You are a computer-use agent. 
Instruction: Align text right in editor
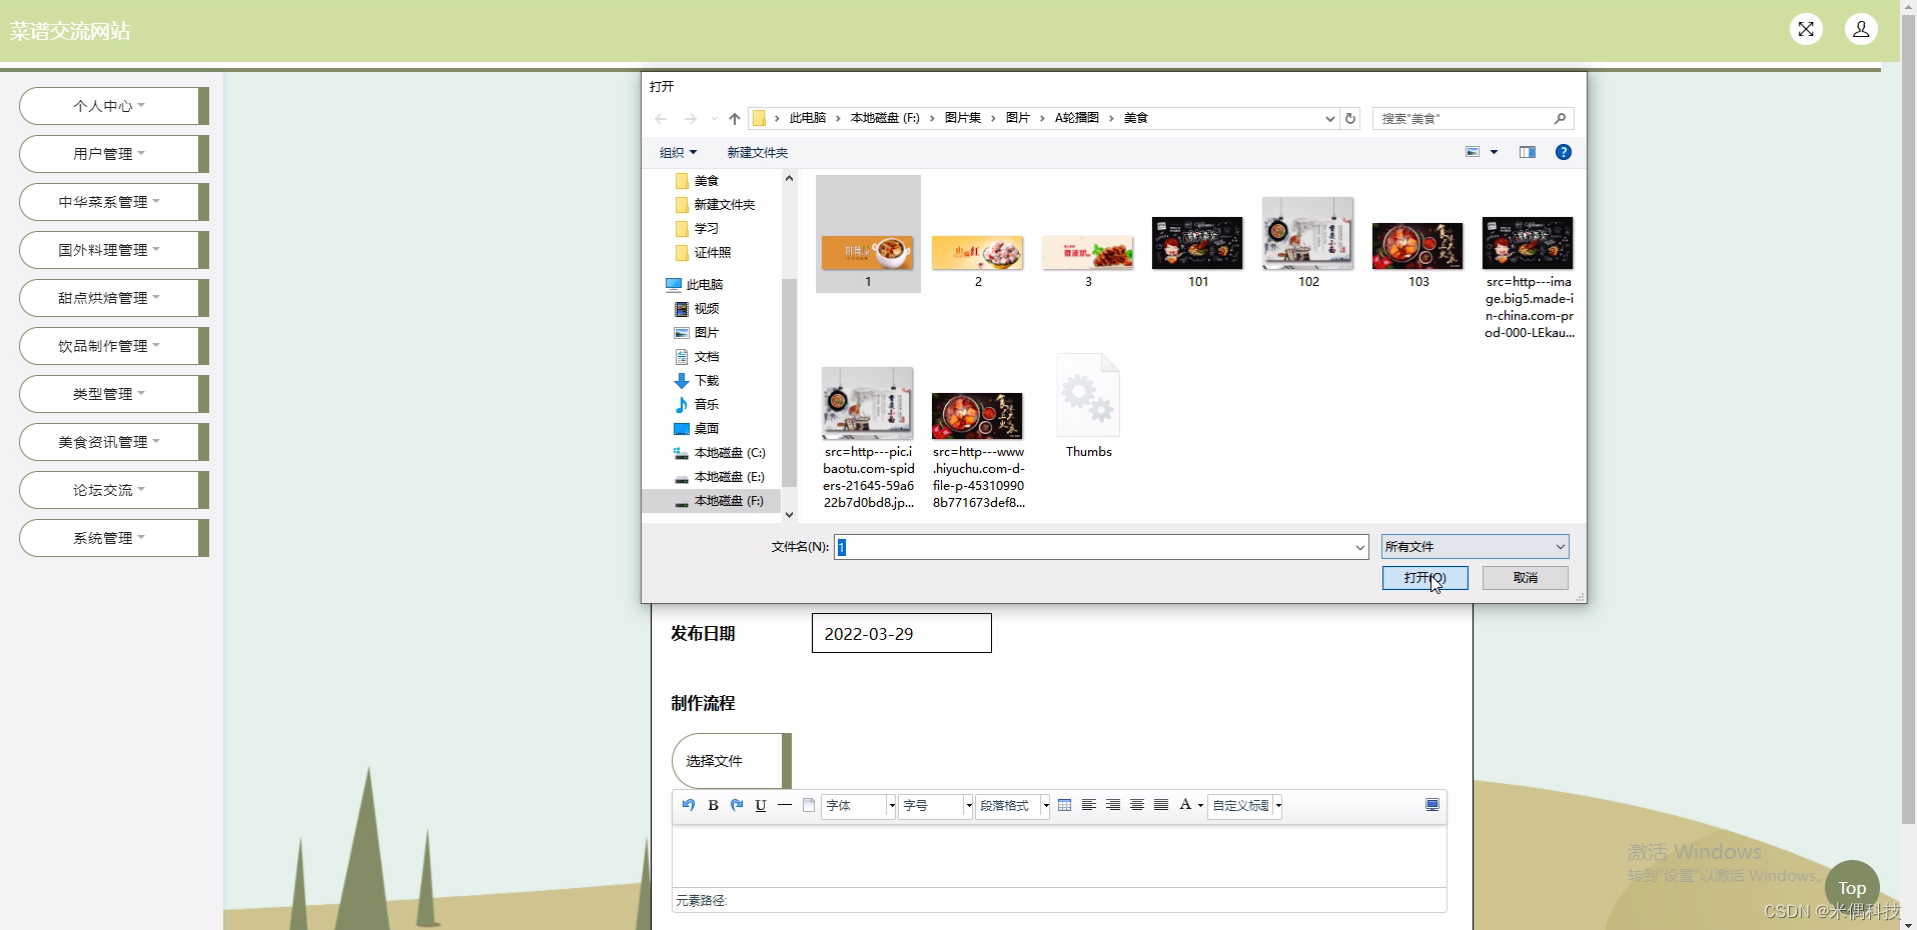tap(1113, 805)
